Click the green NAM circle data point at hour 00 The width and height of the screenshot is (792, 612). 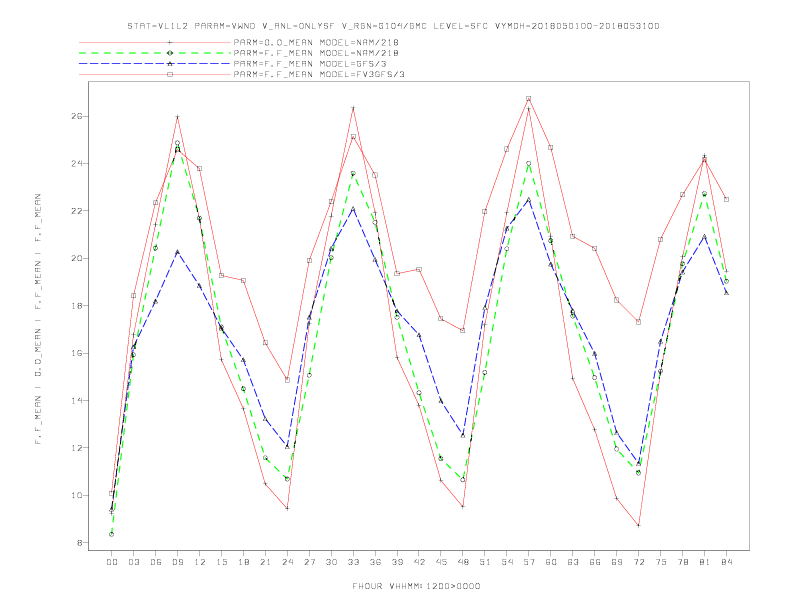click(x=112, y=534)
